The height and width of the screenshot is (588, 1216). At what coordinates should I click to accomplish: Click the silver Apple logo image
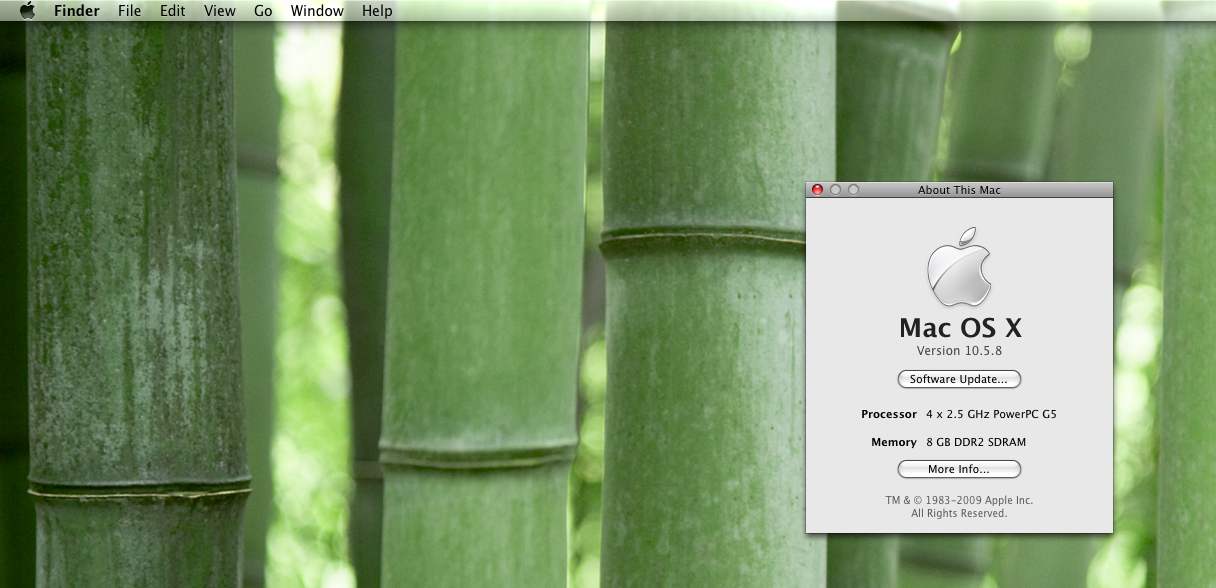pos(959,266)
